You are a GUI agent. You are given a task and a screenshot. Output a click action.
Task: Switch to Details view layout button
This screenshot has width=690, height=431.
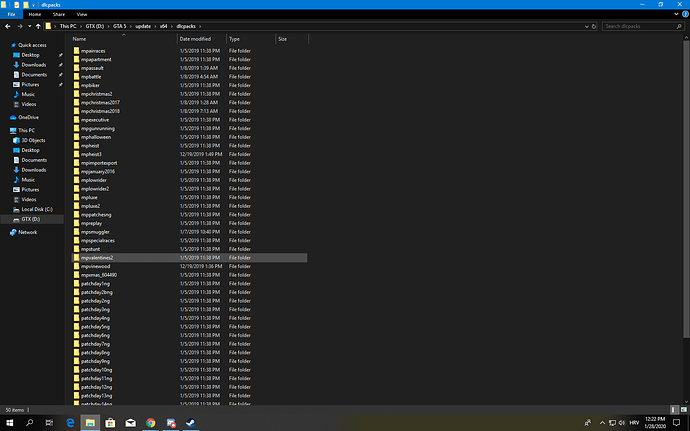pyautogui.click(x=674, y=410)
